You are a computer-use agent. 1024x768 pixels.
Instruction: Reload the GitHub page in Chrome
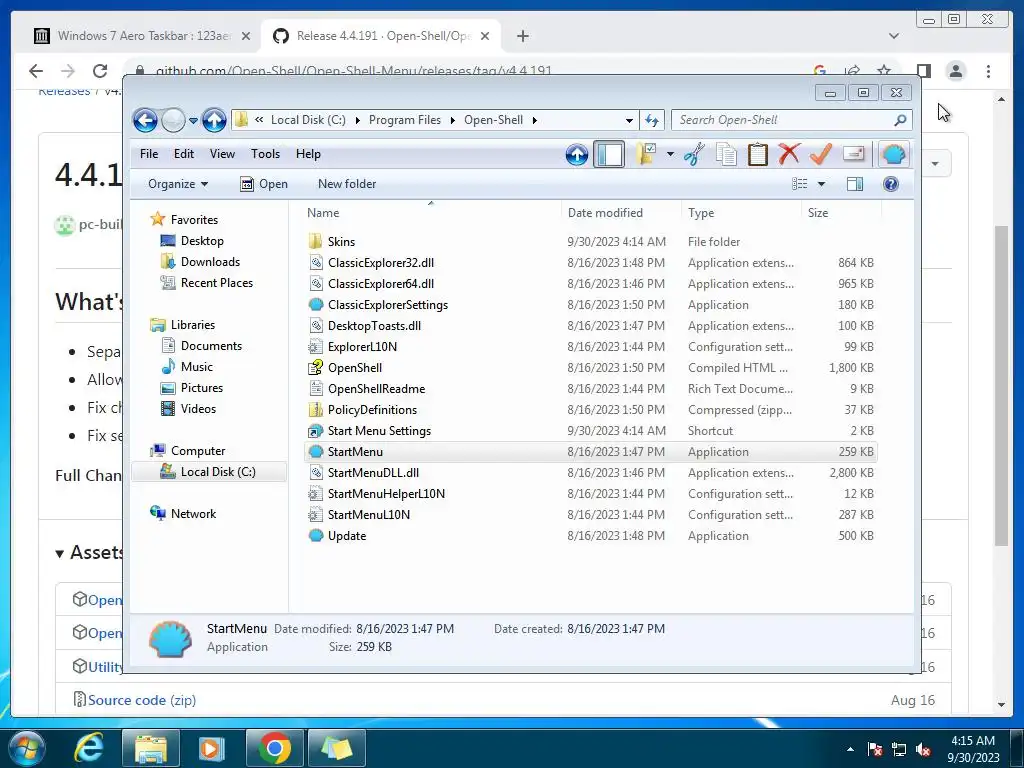point(99,71)
